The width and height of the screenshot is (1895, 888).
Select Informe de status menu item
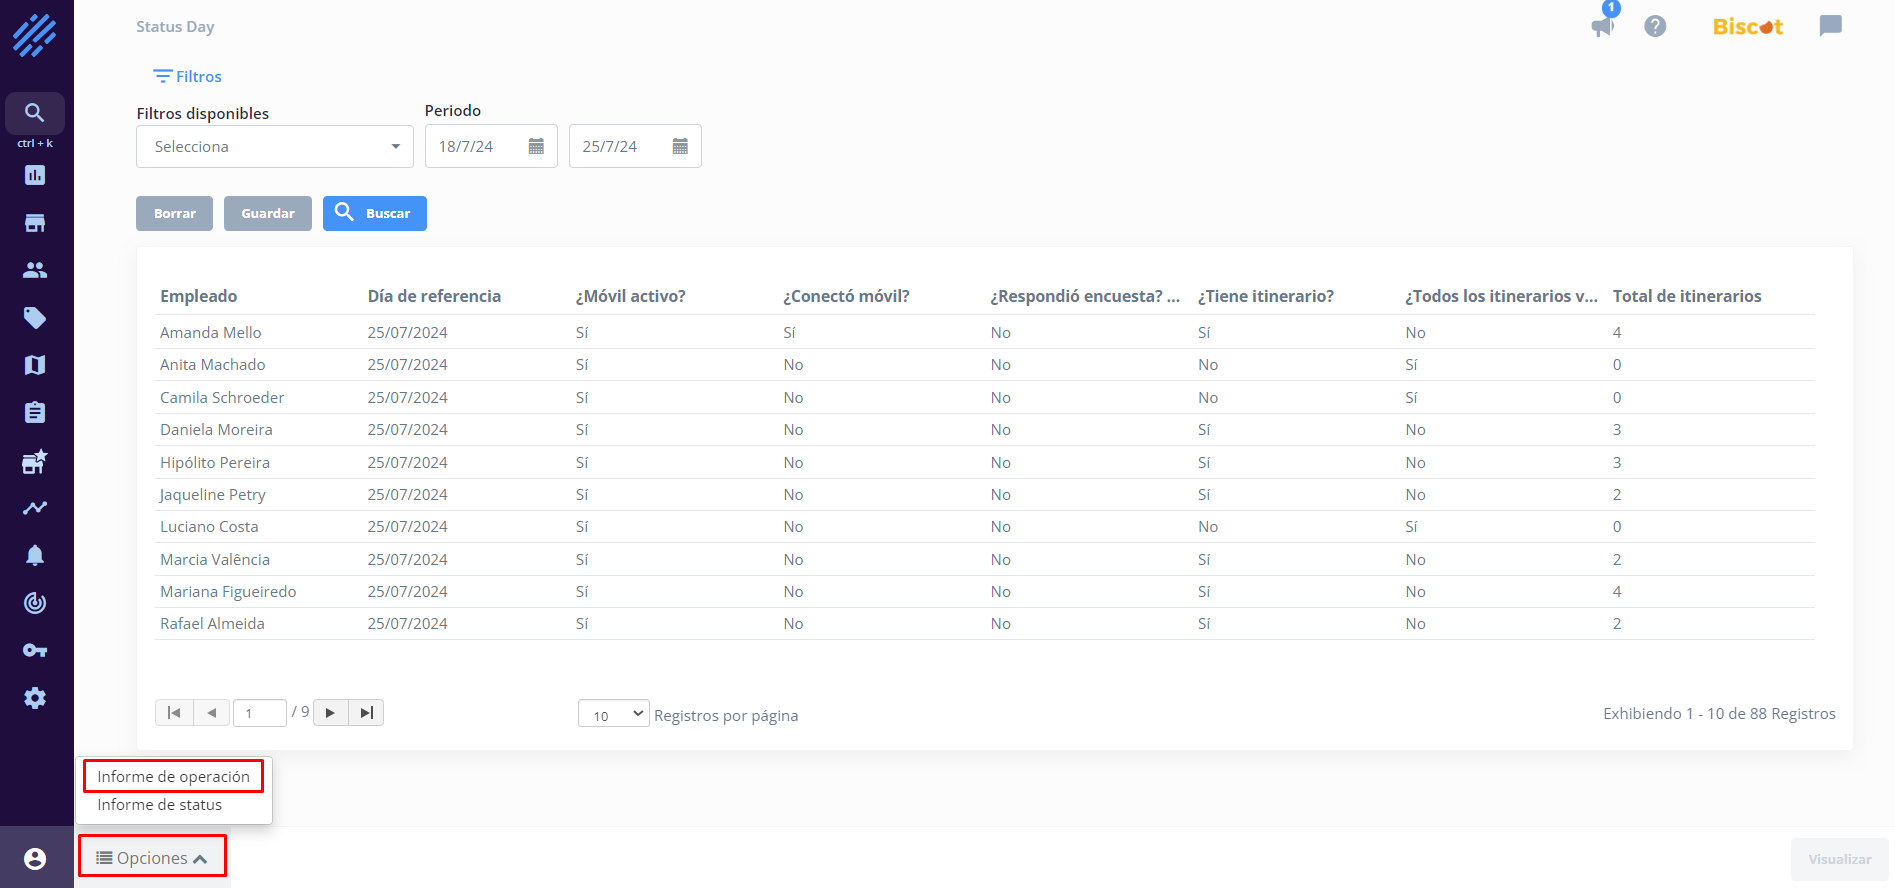pos(160,805)
